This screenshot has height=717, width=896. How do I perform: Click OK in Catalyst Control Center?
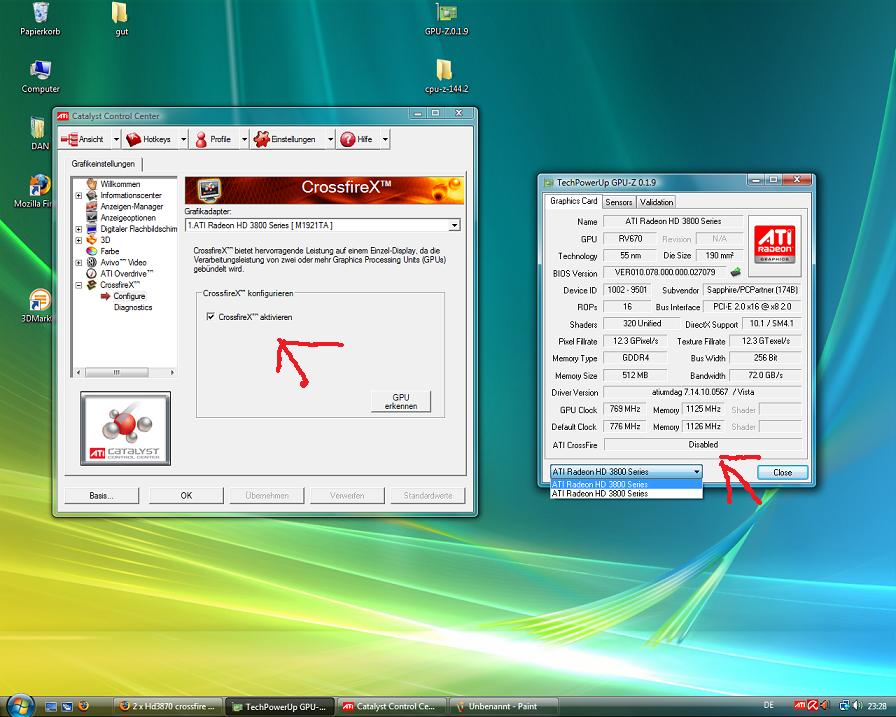(x=186, y=495)
